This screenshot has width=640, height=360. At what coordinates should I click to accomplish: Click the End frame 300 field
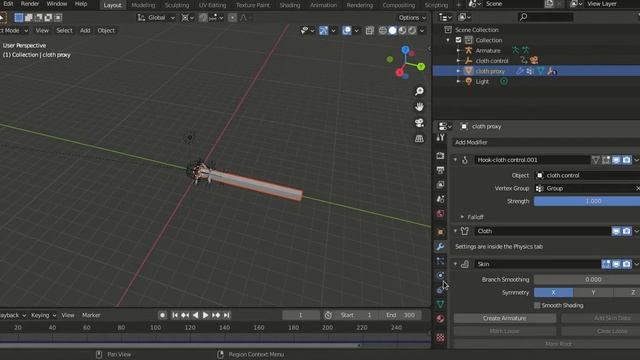pos(401,315)
